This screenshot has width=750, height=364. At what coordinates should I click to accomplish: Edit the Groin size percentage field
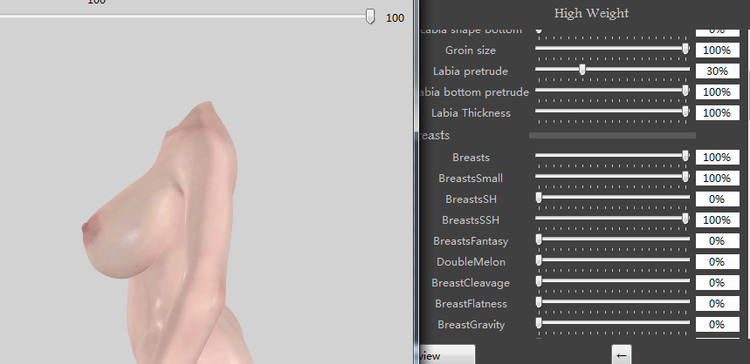pyautogui.click(x=717, y=50)
